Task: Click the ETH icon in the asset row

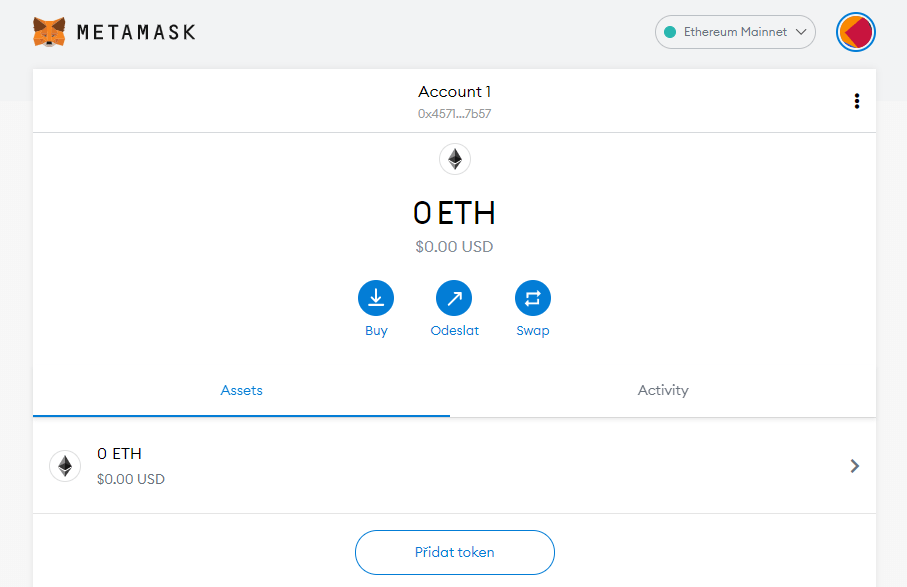Action: point(65,466)
